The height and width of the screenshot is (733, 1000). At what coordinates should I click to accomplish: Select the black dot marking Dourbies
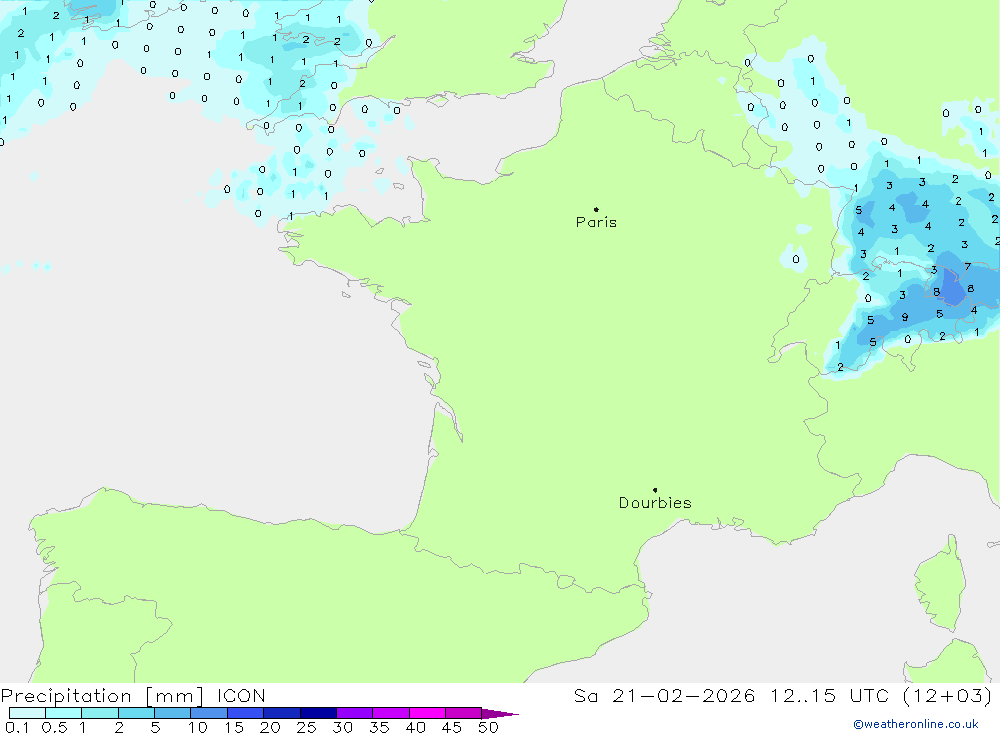tap(655, 490)
